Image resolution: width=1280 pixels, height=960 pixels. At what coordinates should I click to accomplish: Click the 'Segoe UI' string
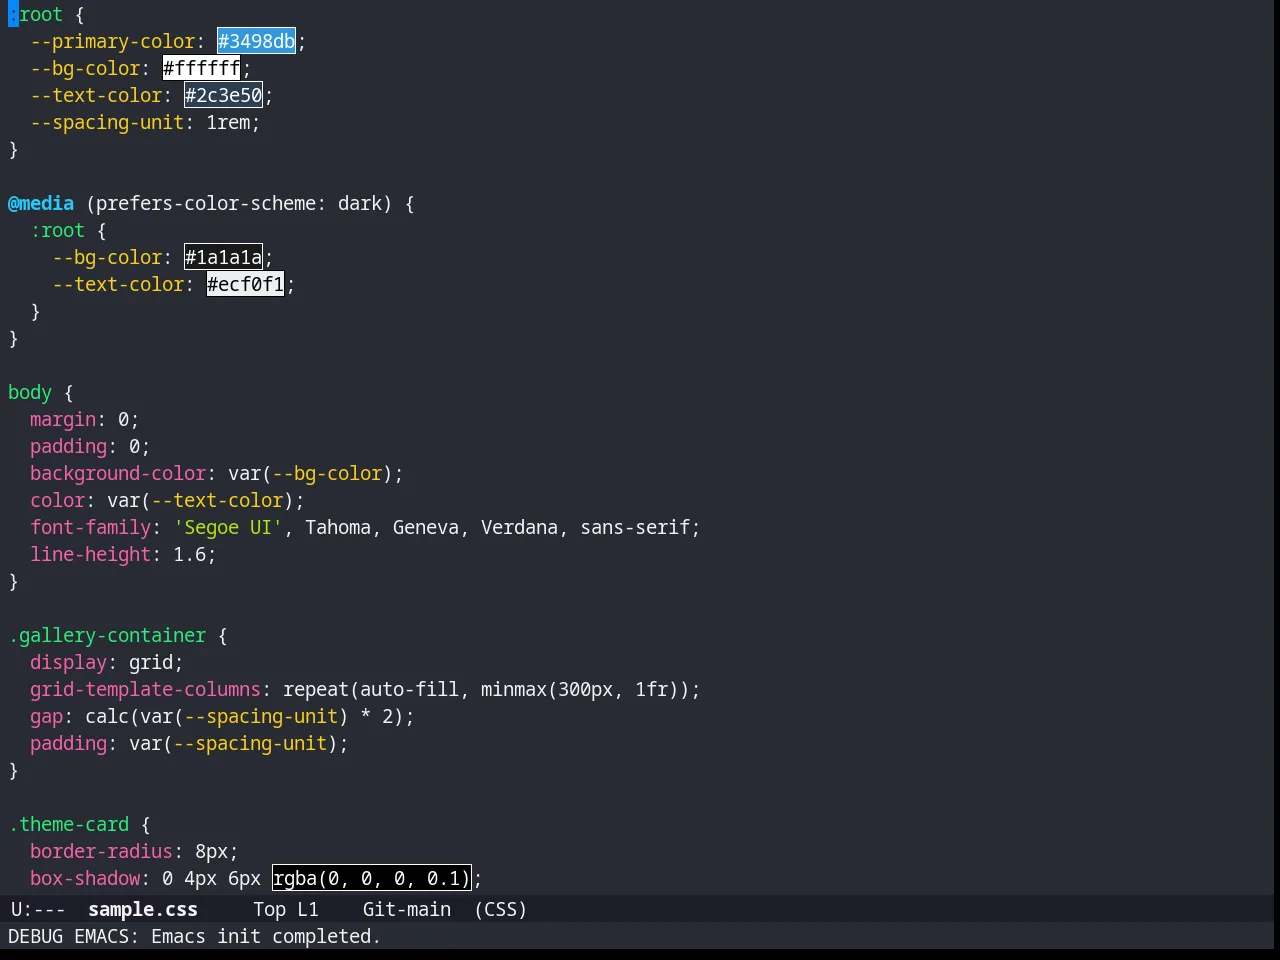click(228, 527)
